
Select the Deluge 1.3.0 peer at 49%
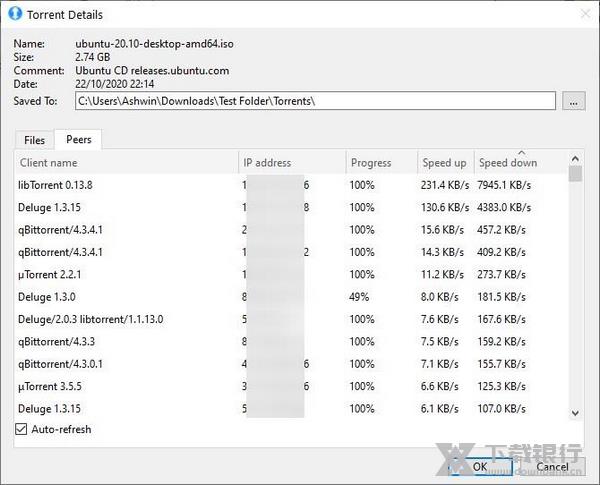point(120,297)
